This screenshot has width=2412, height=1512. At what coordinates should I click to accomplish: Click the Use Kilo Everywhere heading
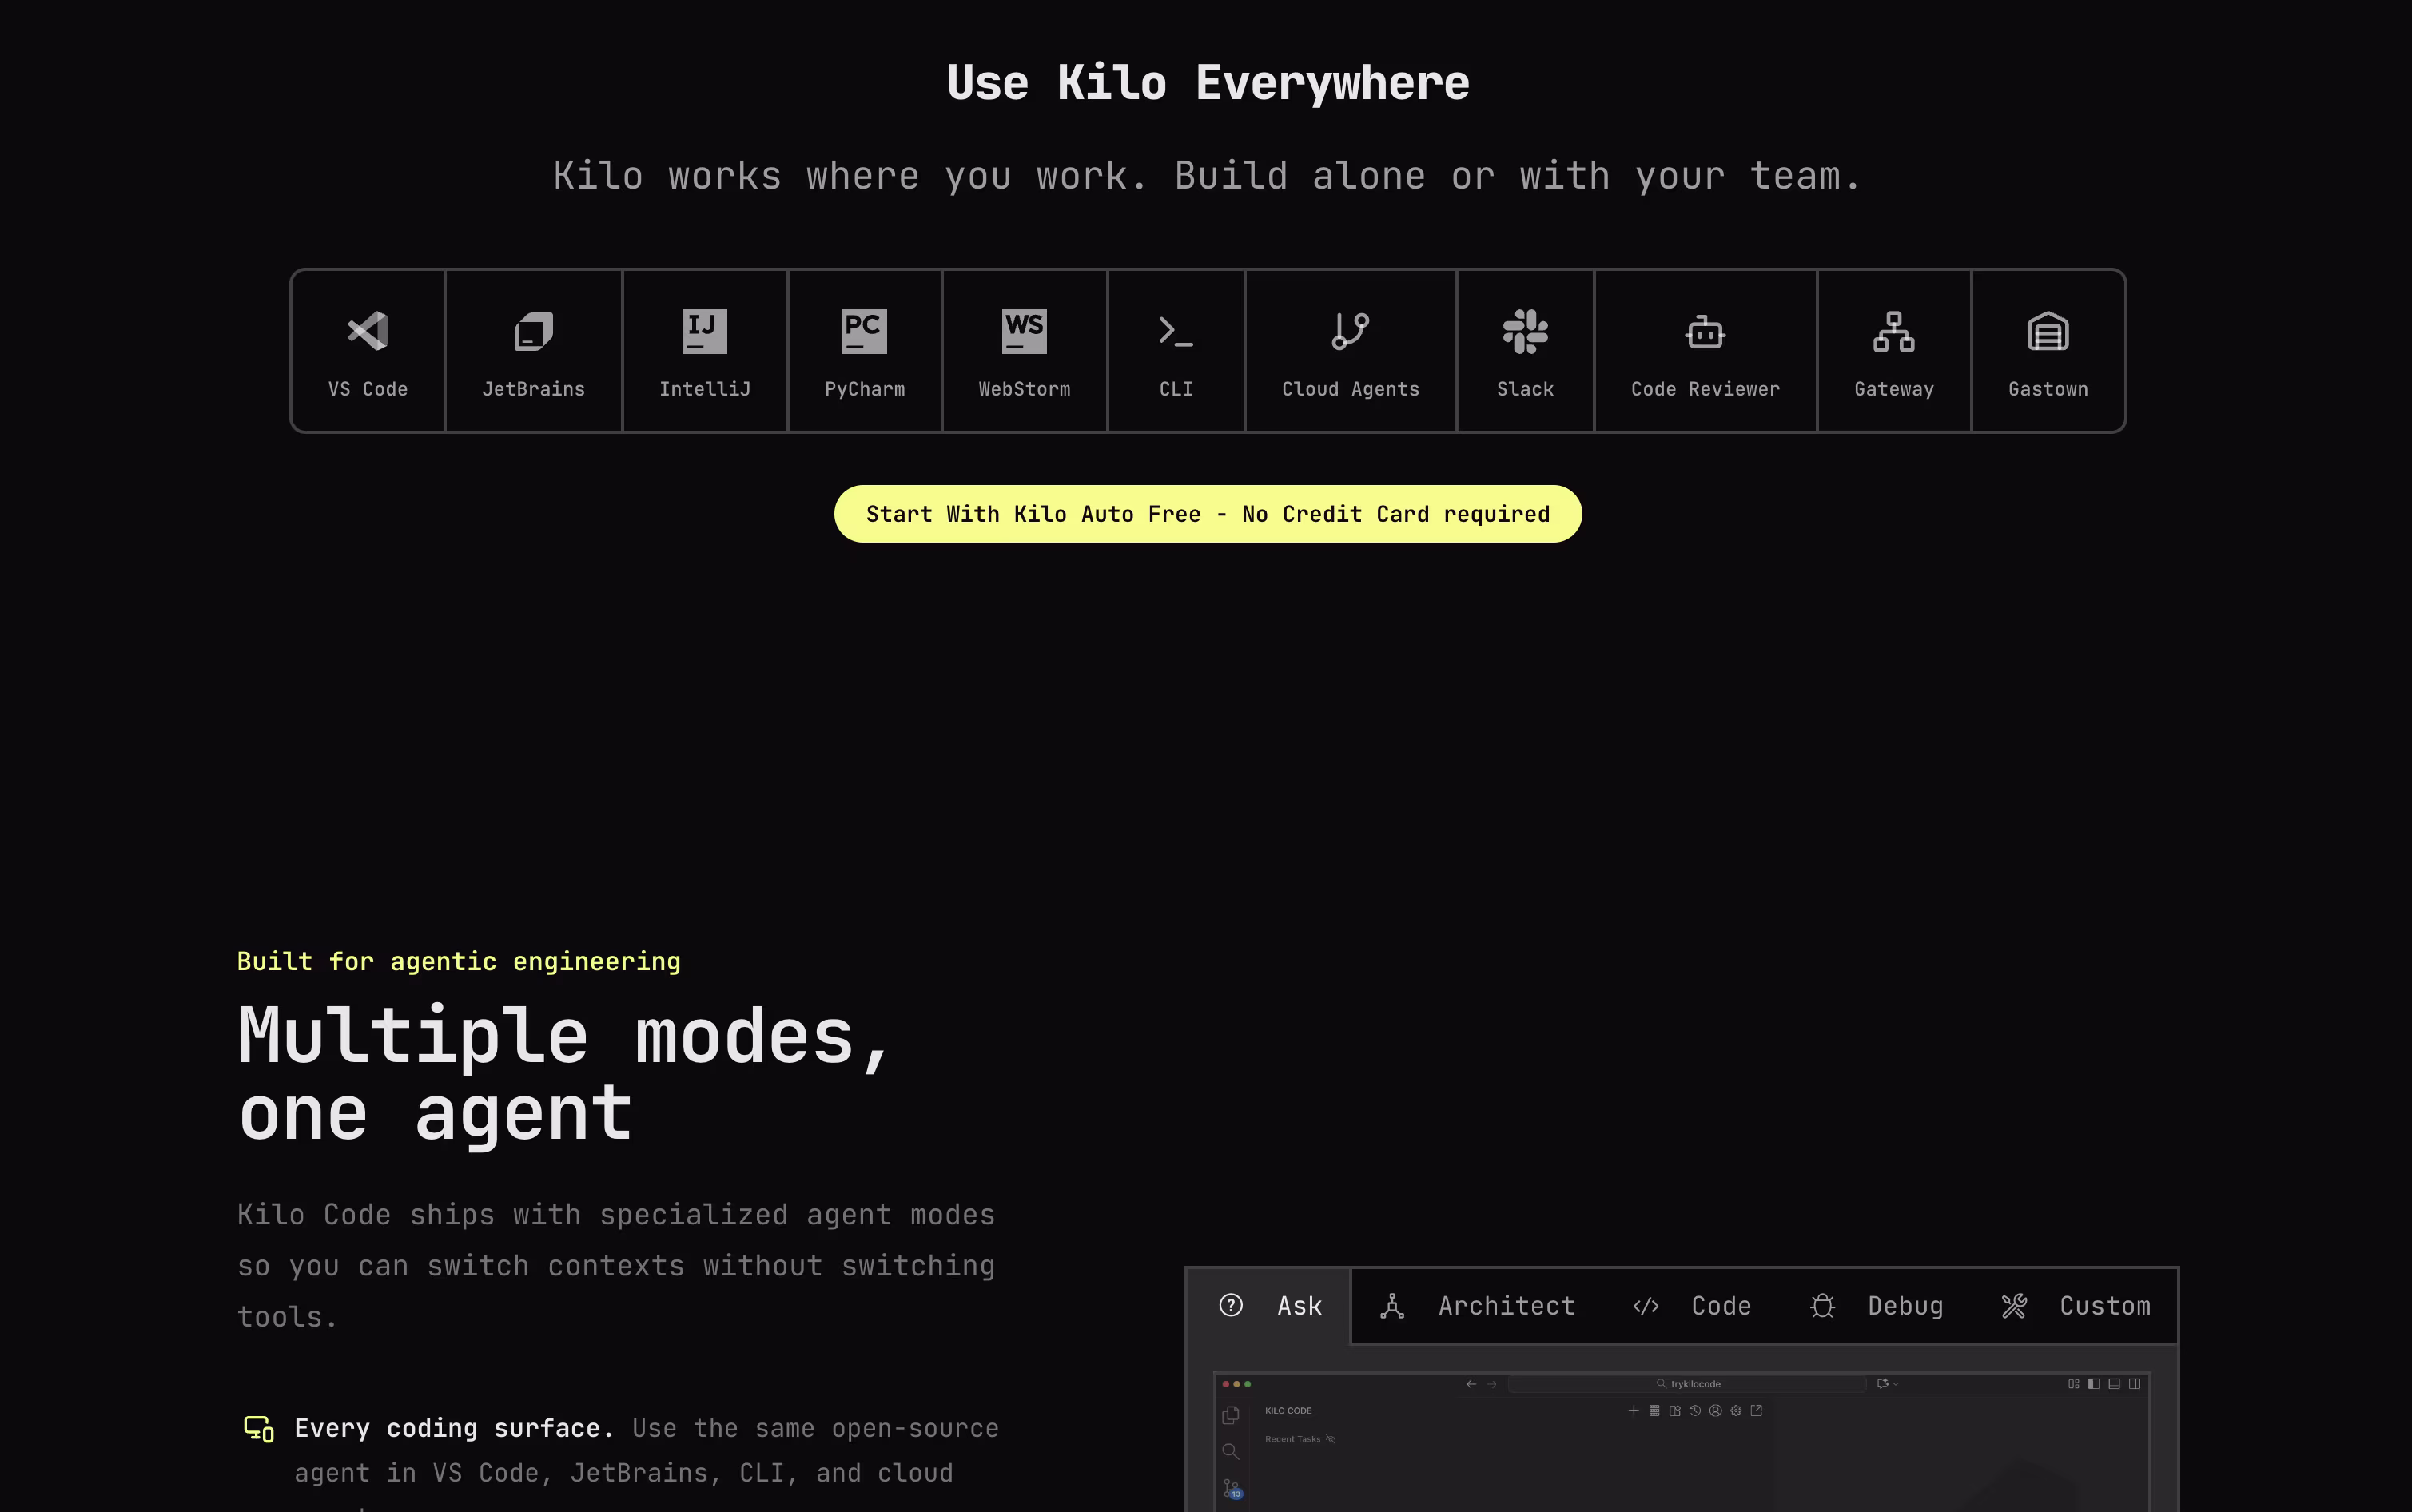click(x=1208, y=82)
